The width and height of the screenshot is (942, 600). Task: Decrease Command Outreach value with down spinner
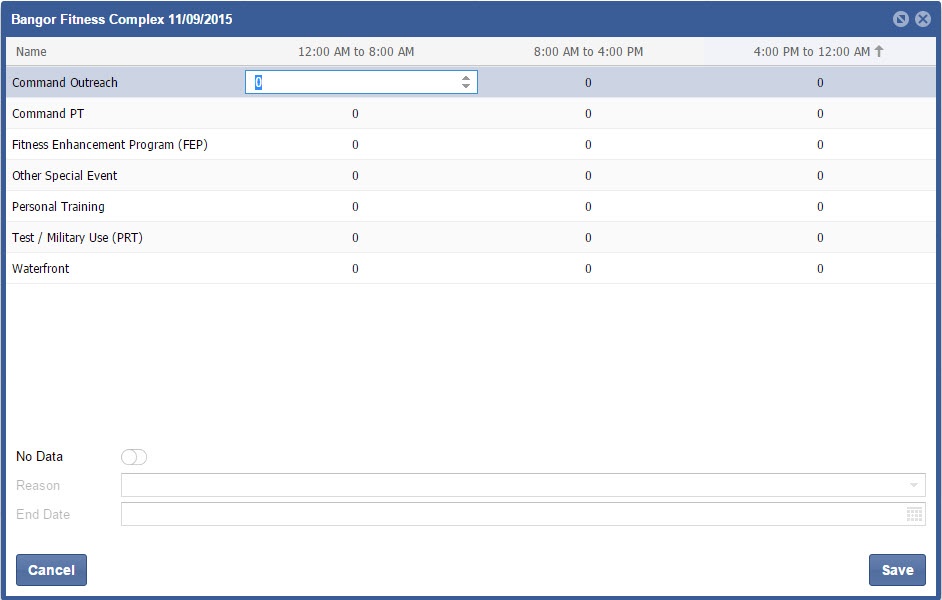click(x=466, y=87)
